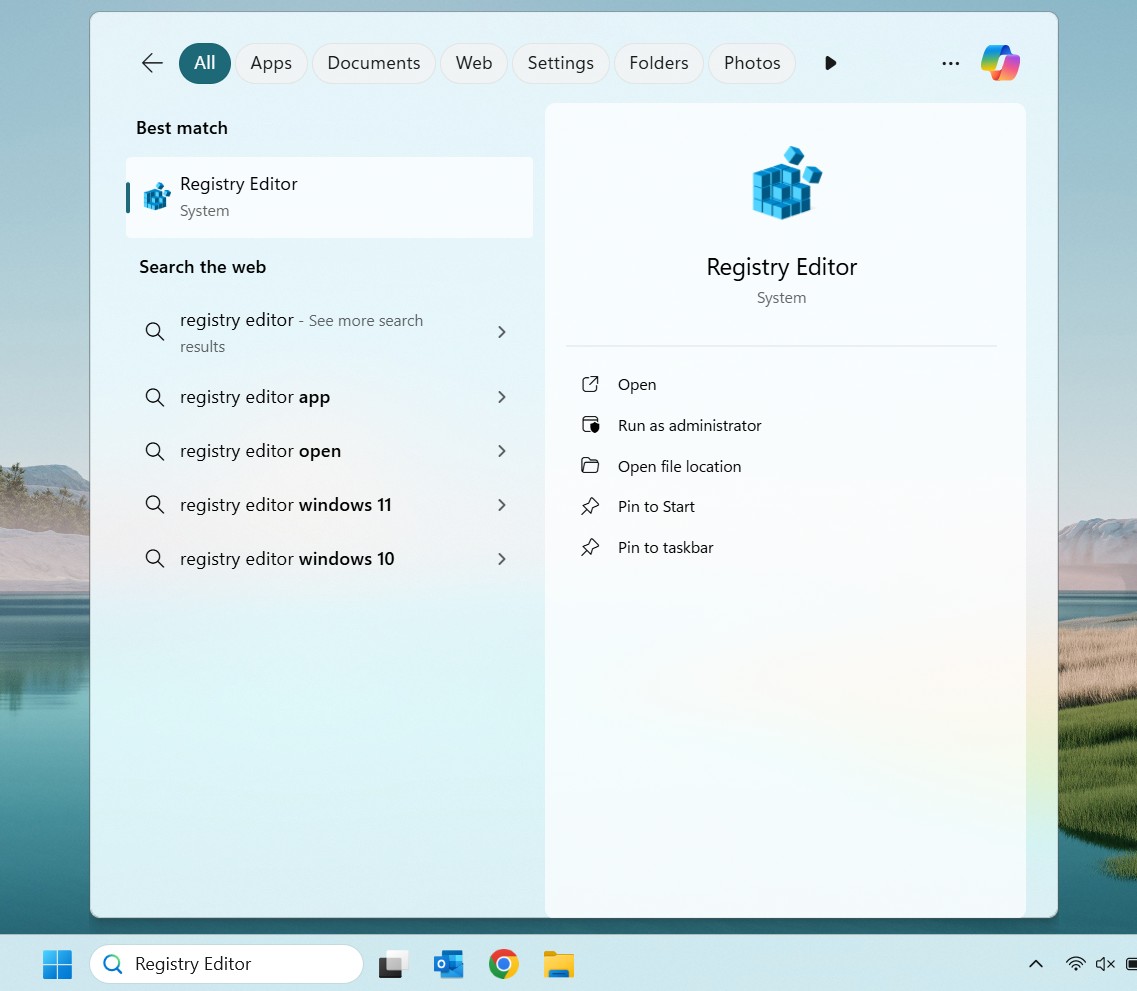Switch to the Web filter tab
The image size is (1137, 991).
[474, 63]
